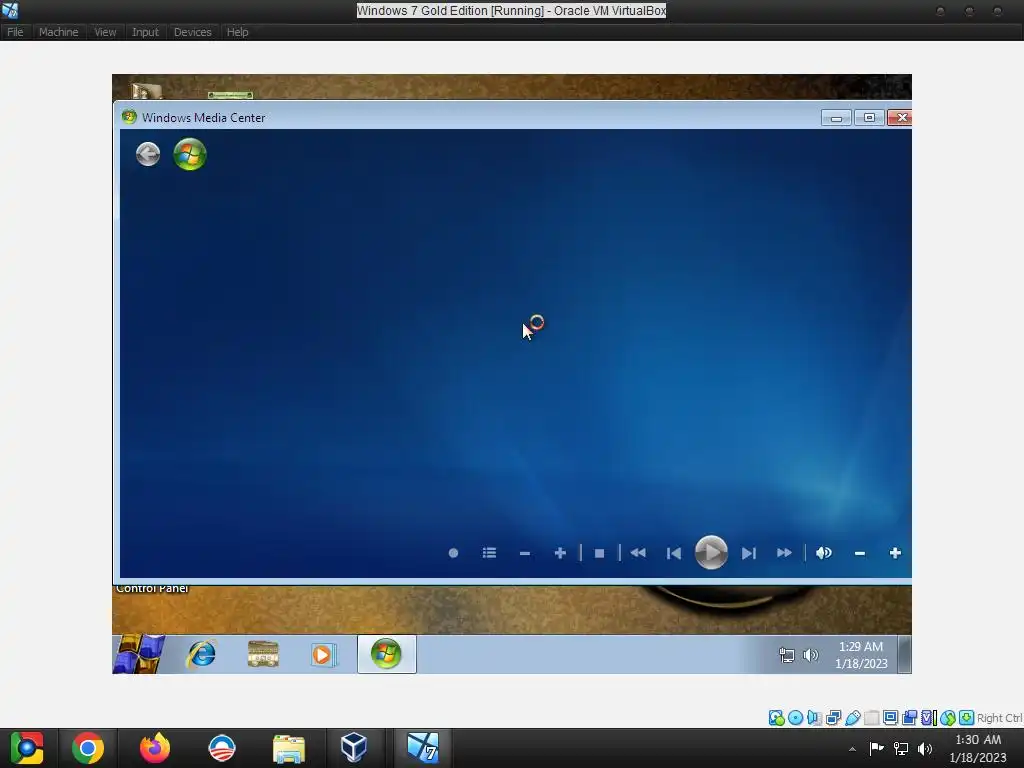Click the host volume speaker icon
This screenshot has width=1024, height=768.
point(925,749)
